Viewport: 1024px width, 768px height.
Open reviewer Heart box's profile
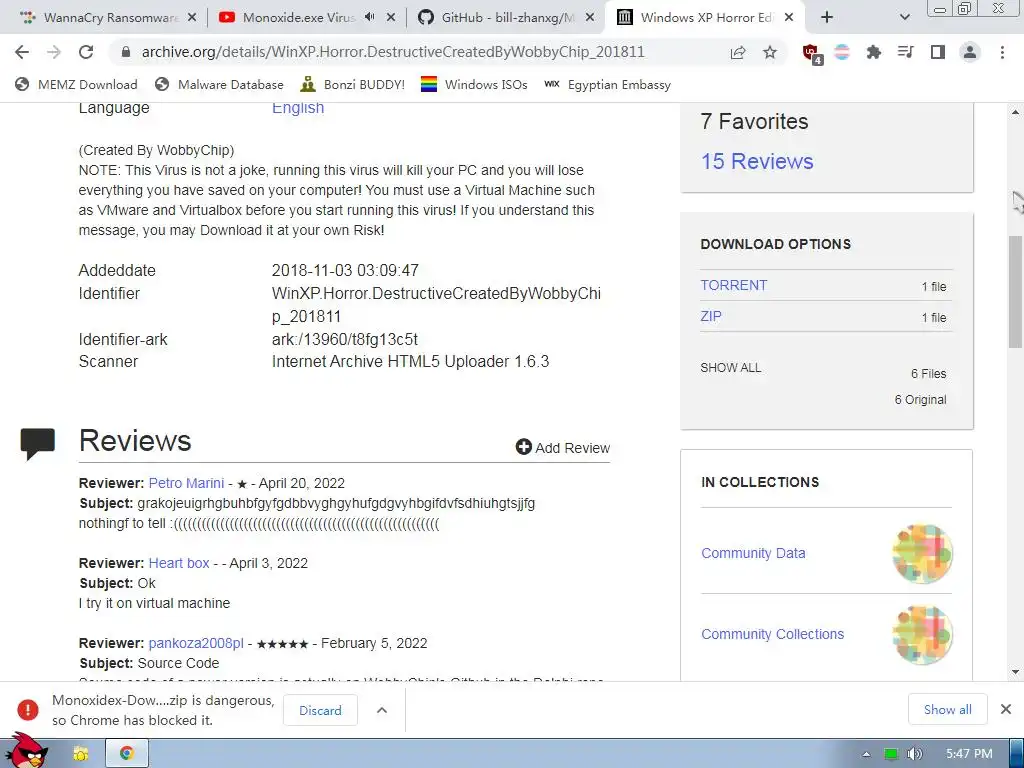tap(179, 563)
